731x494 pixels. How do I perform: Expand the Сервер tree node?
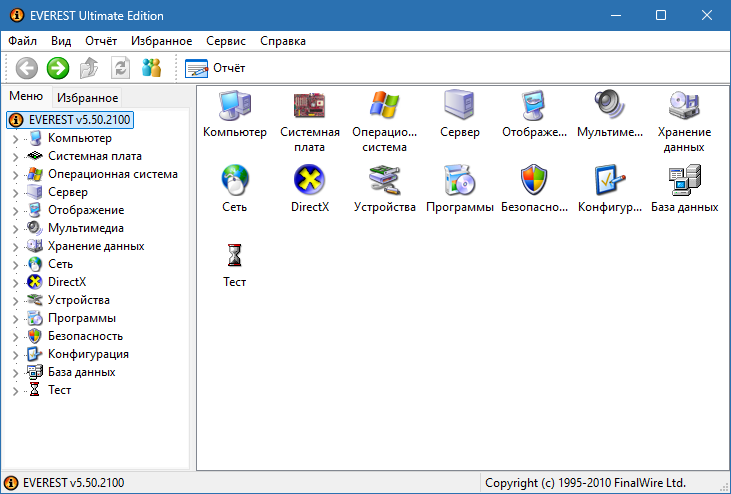15,192
